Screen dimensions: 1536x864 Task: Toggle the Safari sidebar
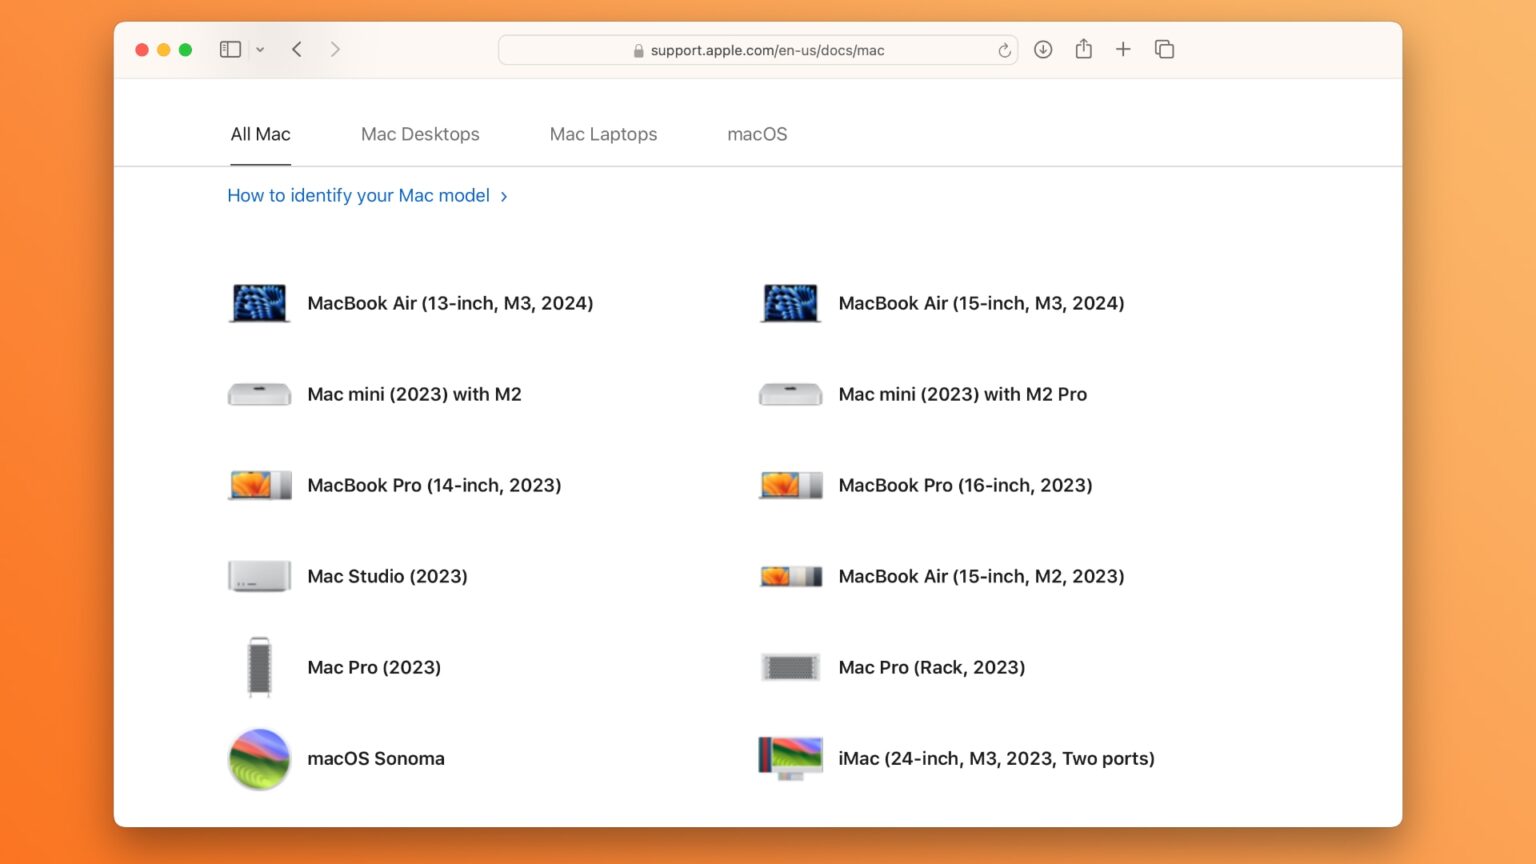[x=230, y=49]
